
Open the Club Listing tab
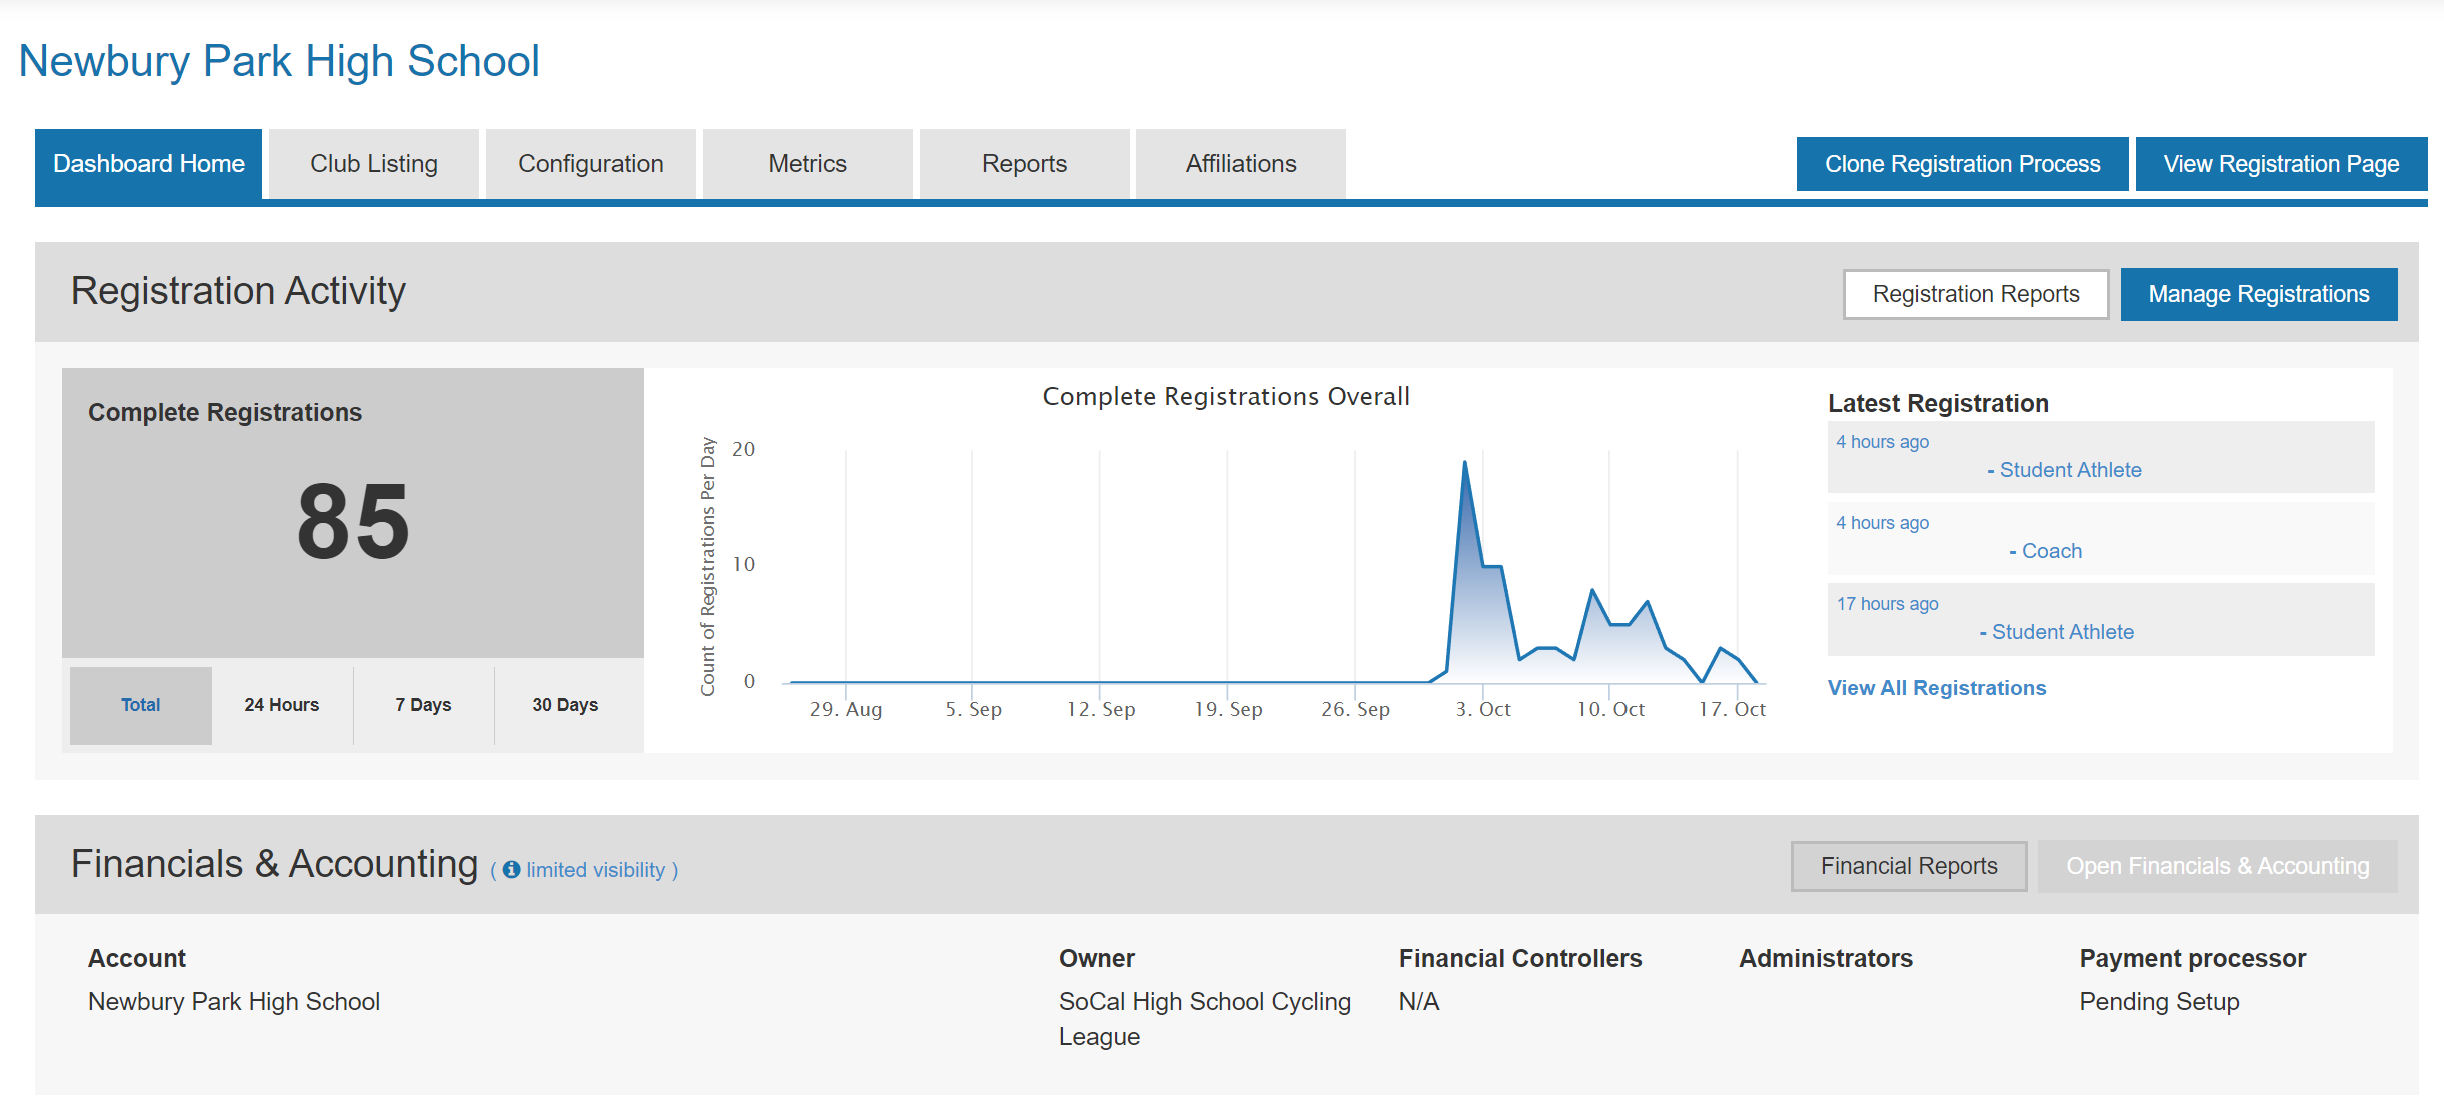374,164
